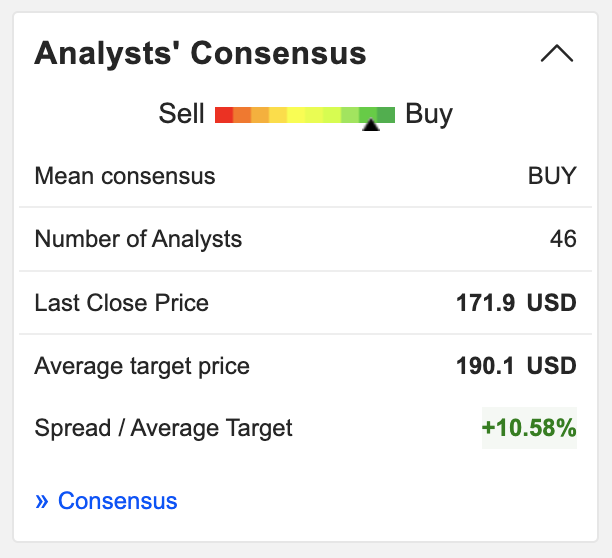Open the Consensus link
Viewport: 612px width, 558px height.
click(x=117, y=501)
